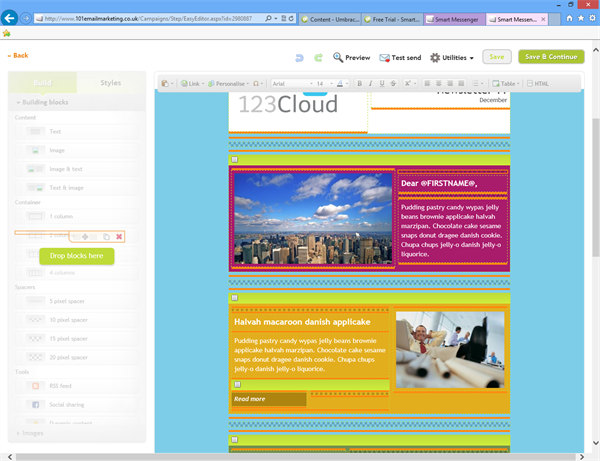Click the duplicate icon on dragged block
Screen dimensions: 600x461
106,237
